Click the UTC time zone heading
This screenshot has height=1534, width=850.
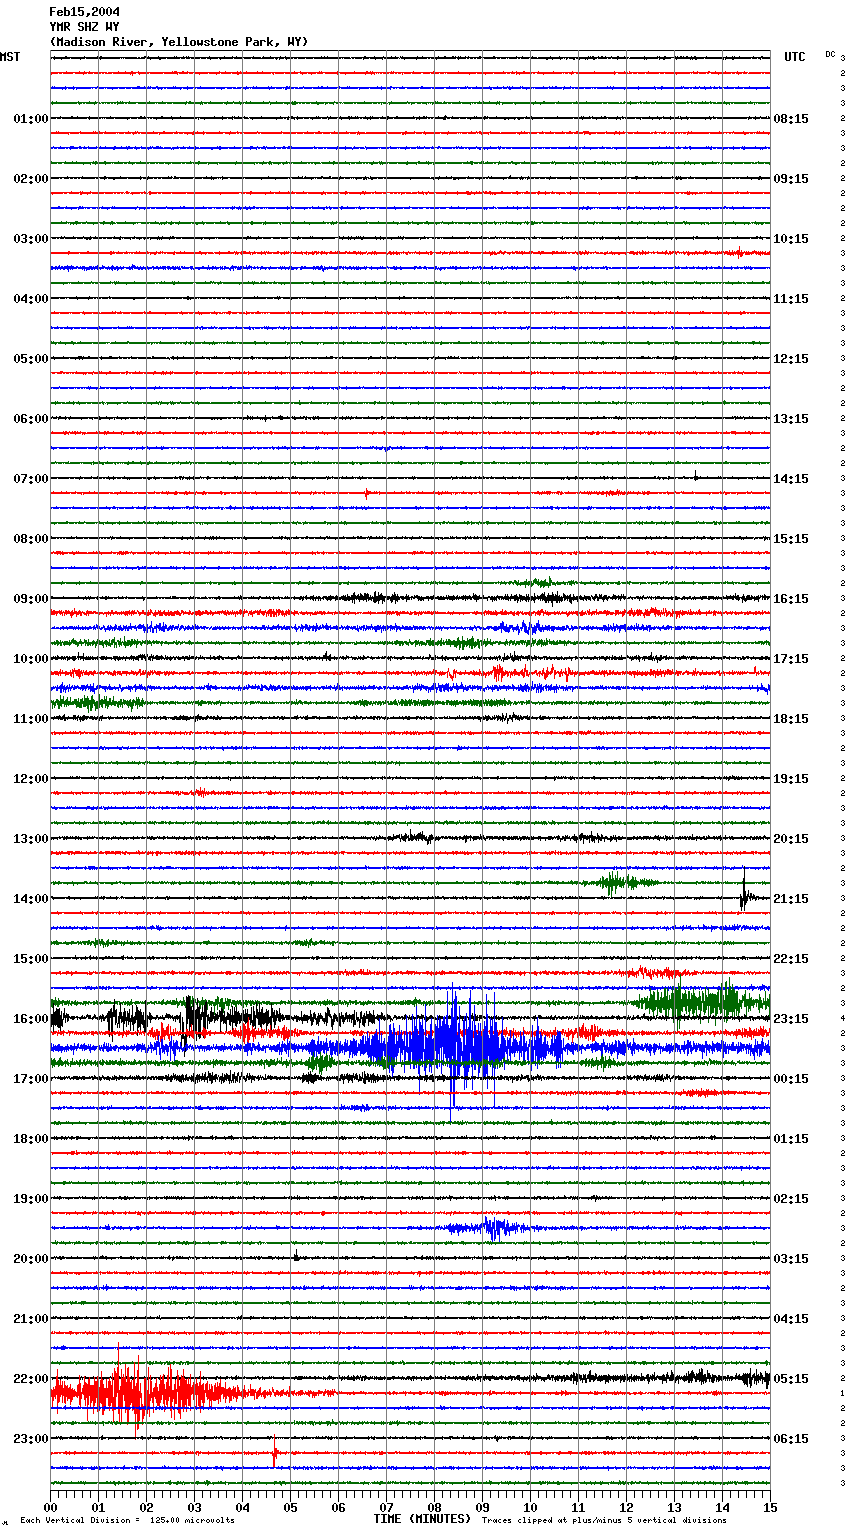[795, 57]
